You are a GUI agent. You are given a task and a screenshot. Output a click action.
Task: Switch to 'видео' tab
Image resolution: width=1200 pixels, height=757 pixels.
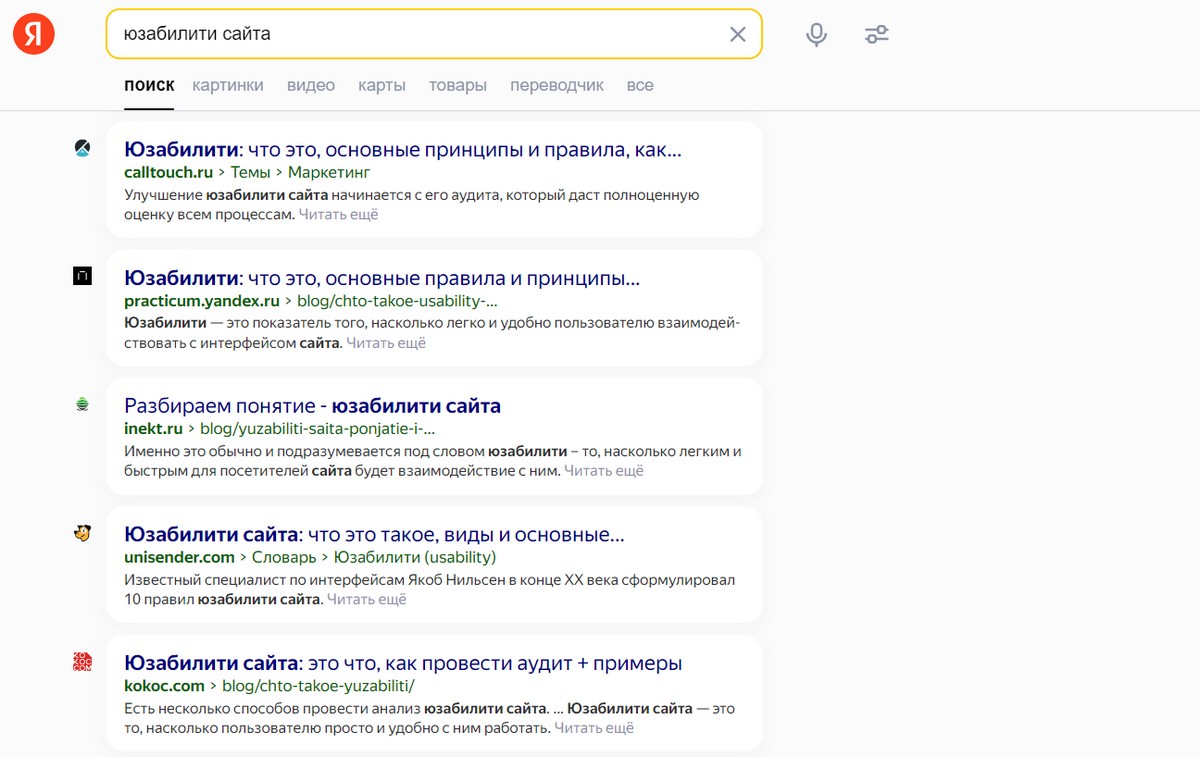click(311, 85)
